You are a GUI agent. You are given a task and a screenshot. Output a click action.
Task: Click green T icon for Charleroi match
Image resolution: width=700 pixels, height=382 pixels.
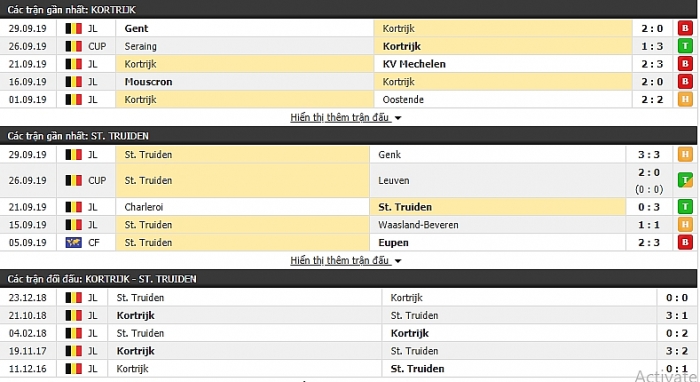point(685,207)
